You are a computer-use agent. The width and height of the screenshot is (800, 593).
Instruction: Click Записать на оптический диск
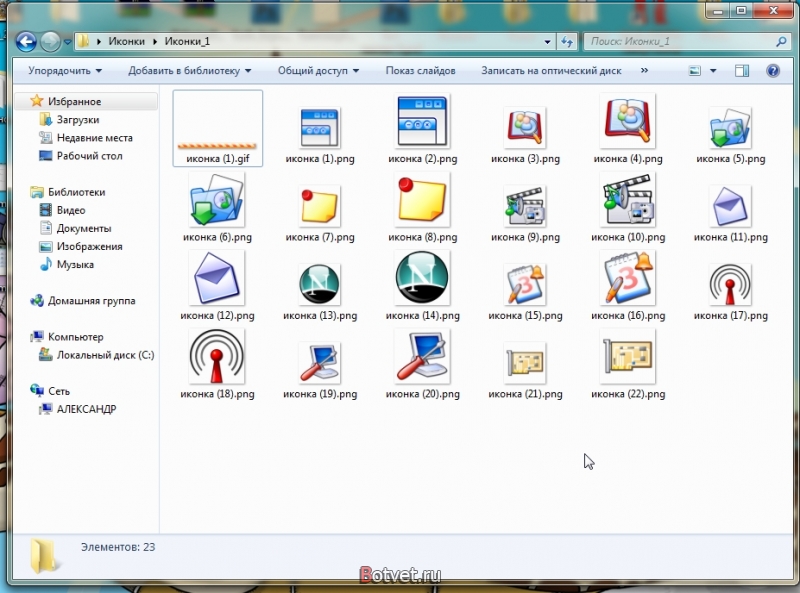point(551,70)
